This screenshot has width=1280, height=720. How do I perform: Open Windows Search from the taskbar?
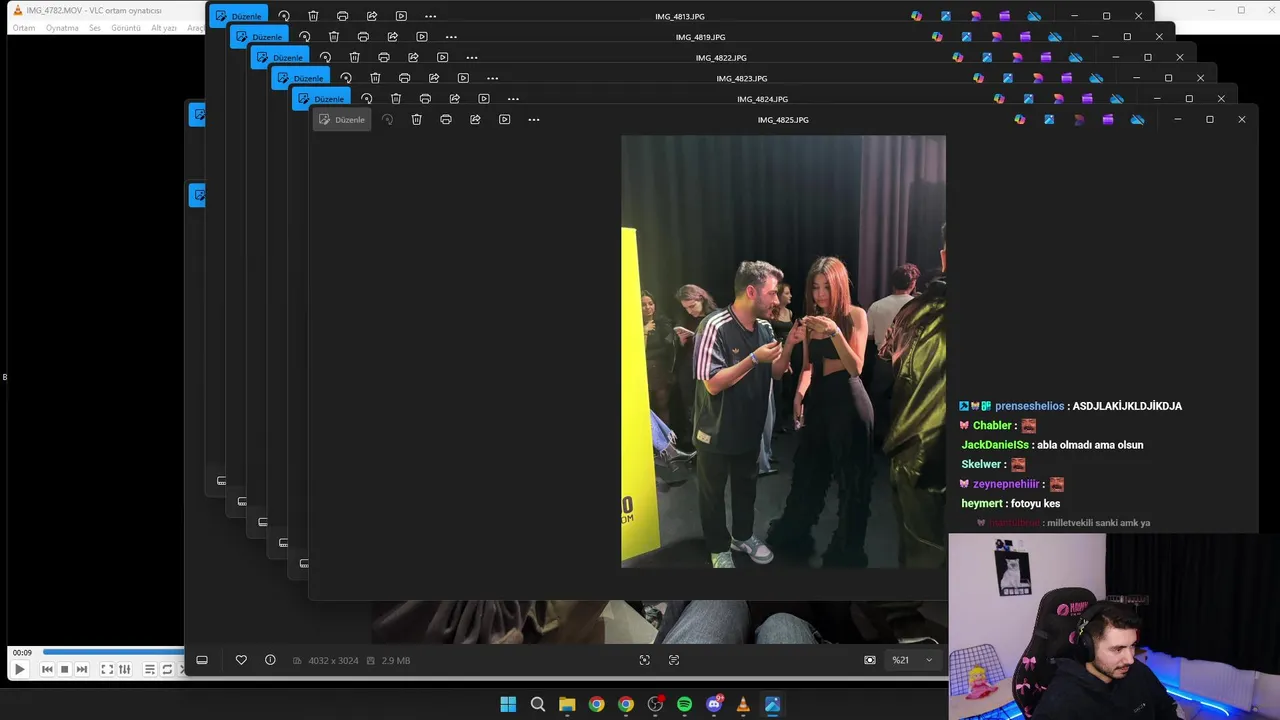point(538,704)
